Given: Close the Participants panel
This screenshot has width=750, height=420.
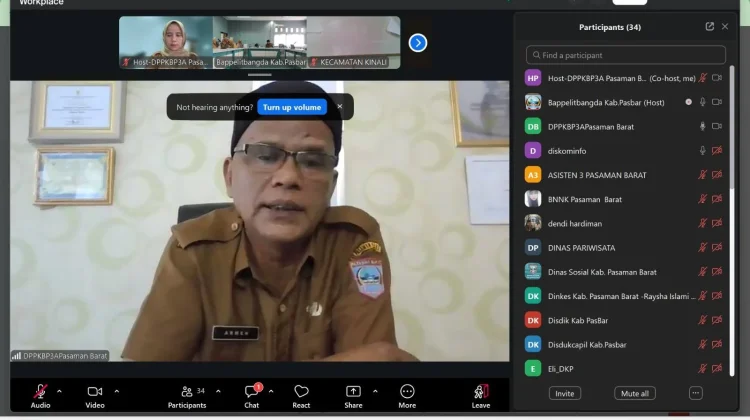Looking at the screenshot, I should [725, 27].
